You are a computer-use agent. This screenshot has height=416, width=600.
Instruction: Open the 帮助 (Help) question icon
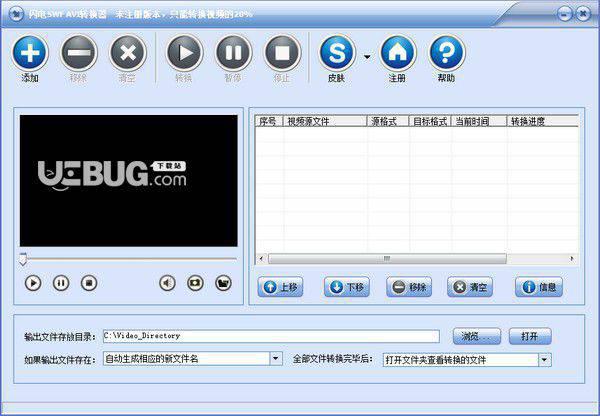447,53
